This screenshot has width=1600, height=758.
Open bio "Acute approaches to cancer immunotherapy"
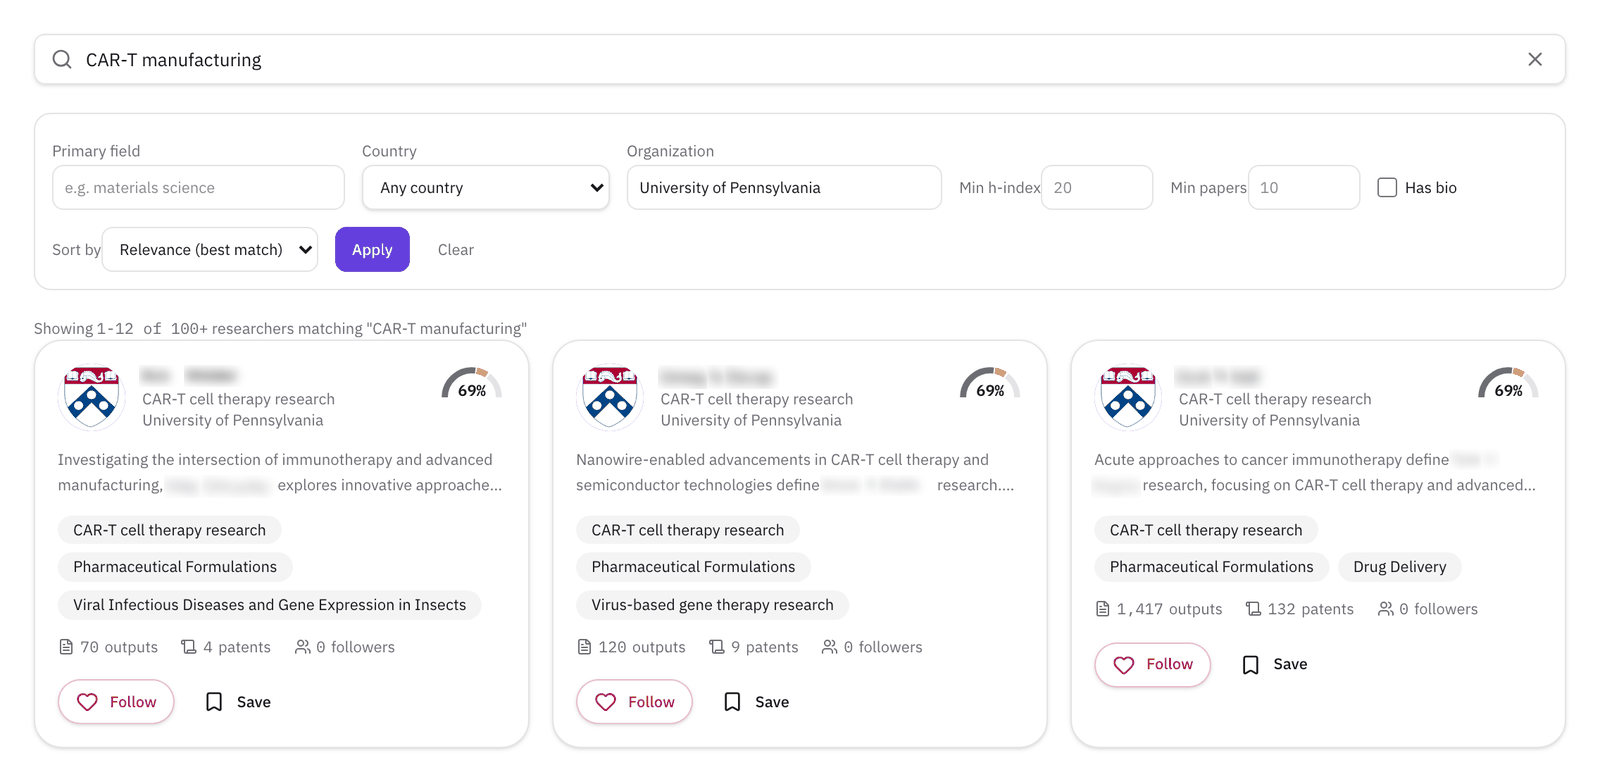point(1315,472)
